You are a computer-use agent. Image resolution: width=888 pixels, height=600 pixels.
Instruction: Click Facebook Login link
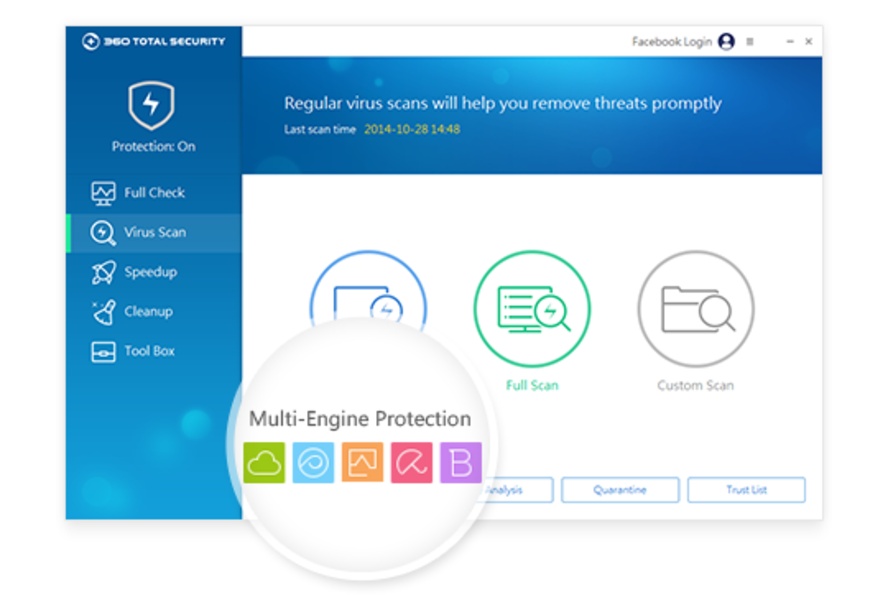tap(672, 42)
